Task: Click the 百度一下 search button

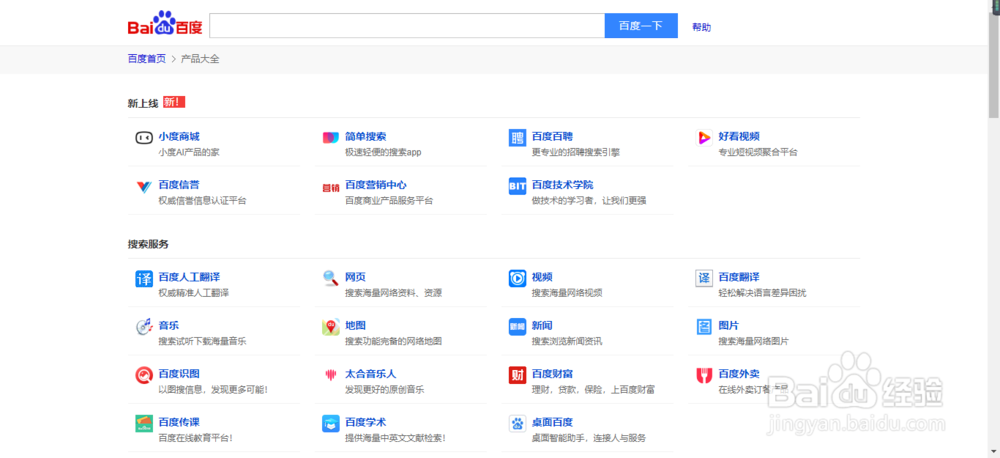Action: [641, 26]
